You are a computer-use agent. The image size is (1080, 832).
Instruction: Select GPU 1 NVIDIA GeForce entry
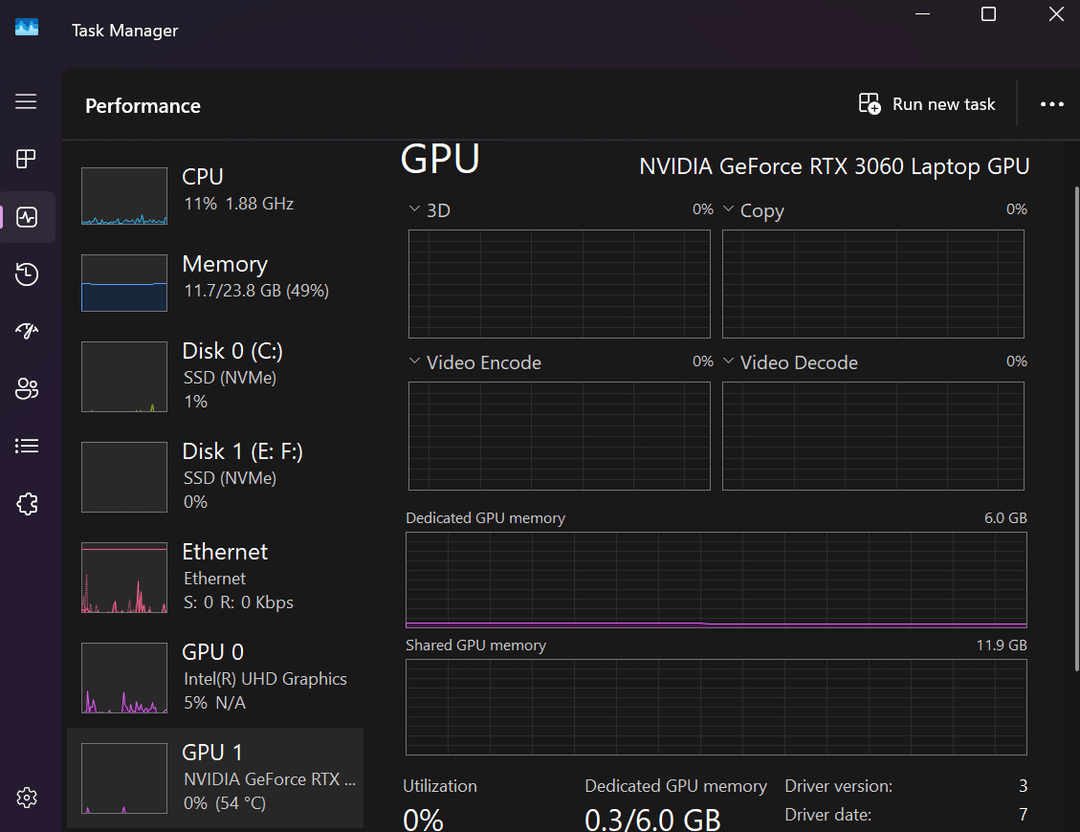216,778
